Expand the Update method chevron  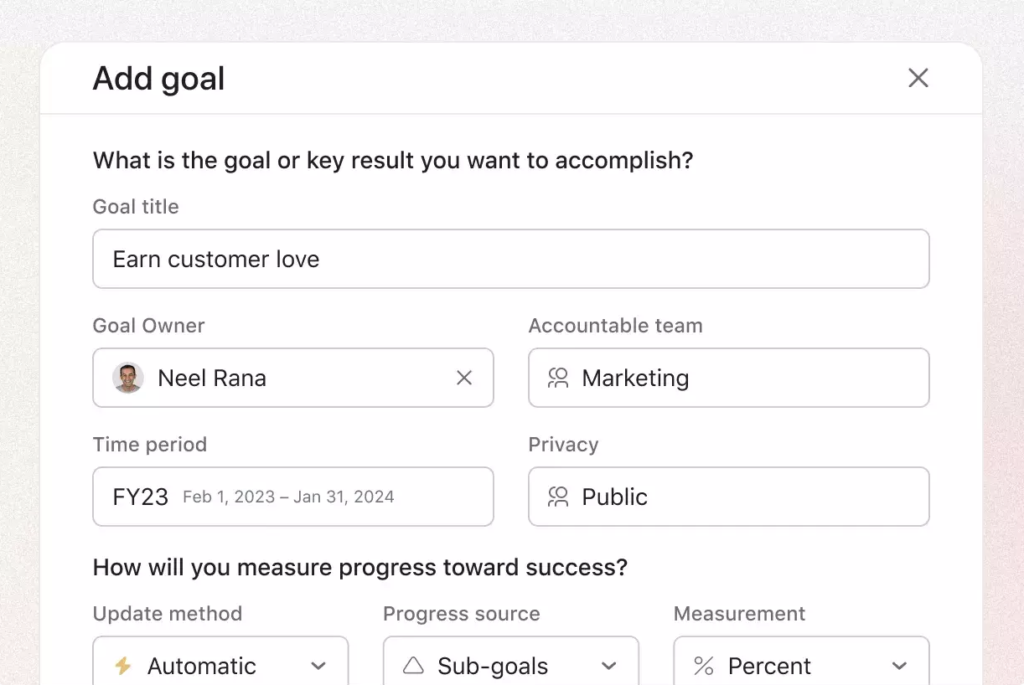click(318, 666)
